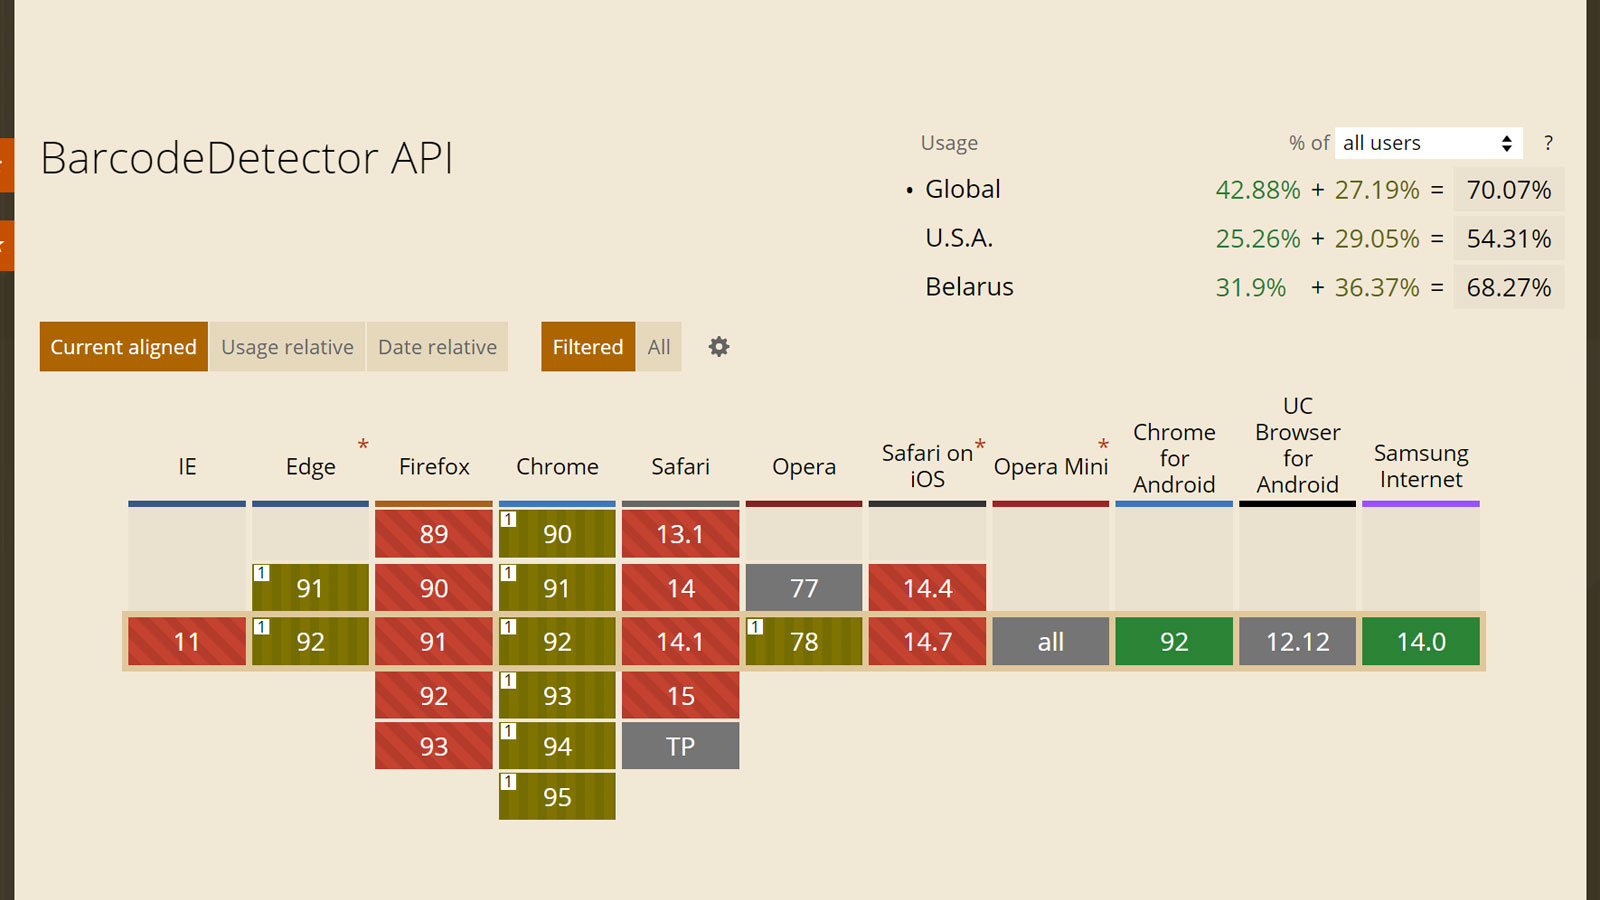Click the U.S.A. usage row label
This screenshot has height=900, width=1600.
point(959,238)
